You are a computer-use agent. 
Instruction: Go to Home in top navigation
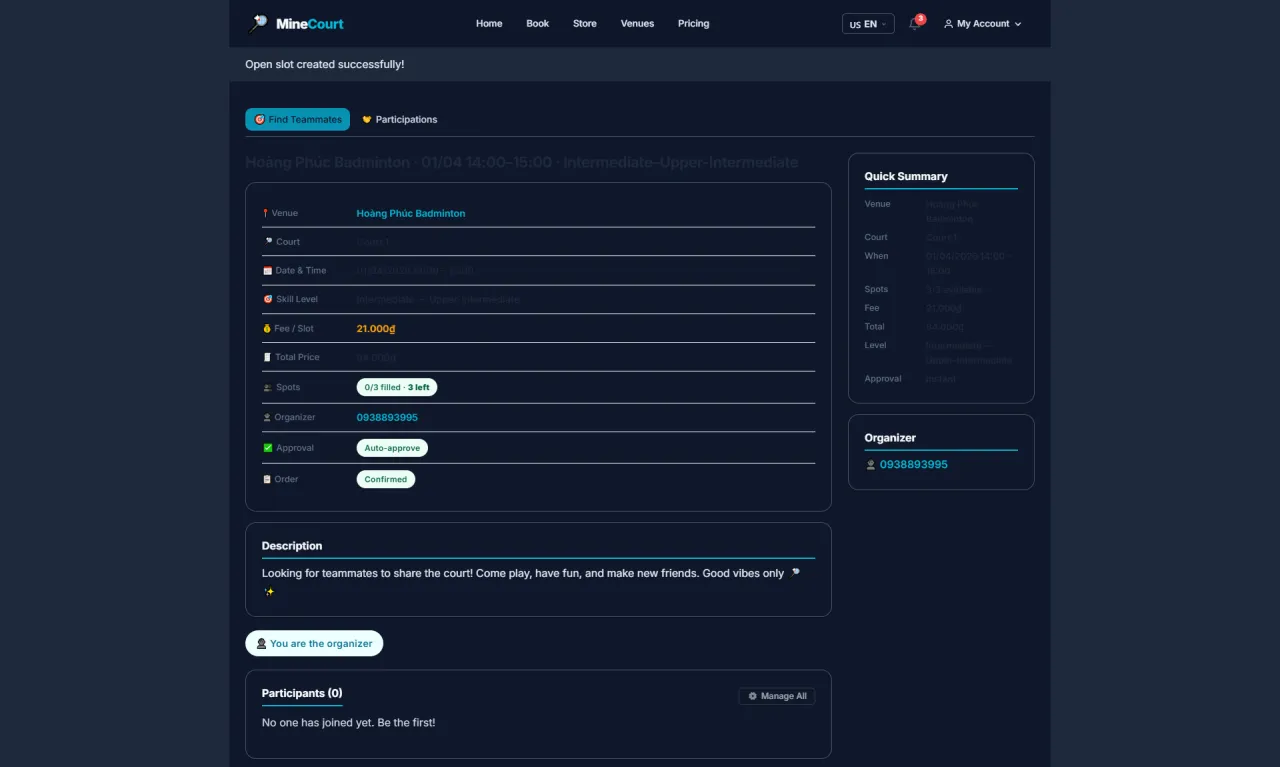[489, 24]
